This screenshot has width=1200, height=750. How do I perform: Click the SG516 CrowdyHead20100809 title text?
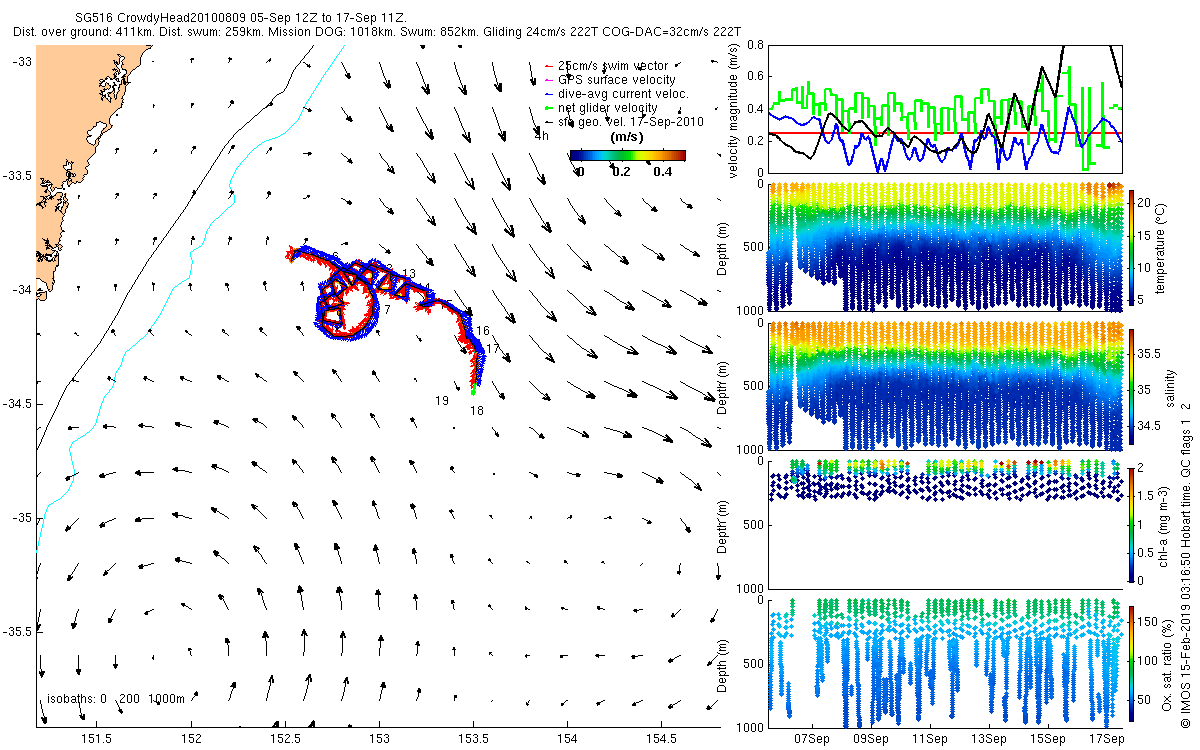(241, 18)
